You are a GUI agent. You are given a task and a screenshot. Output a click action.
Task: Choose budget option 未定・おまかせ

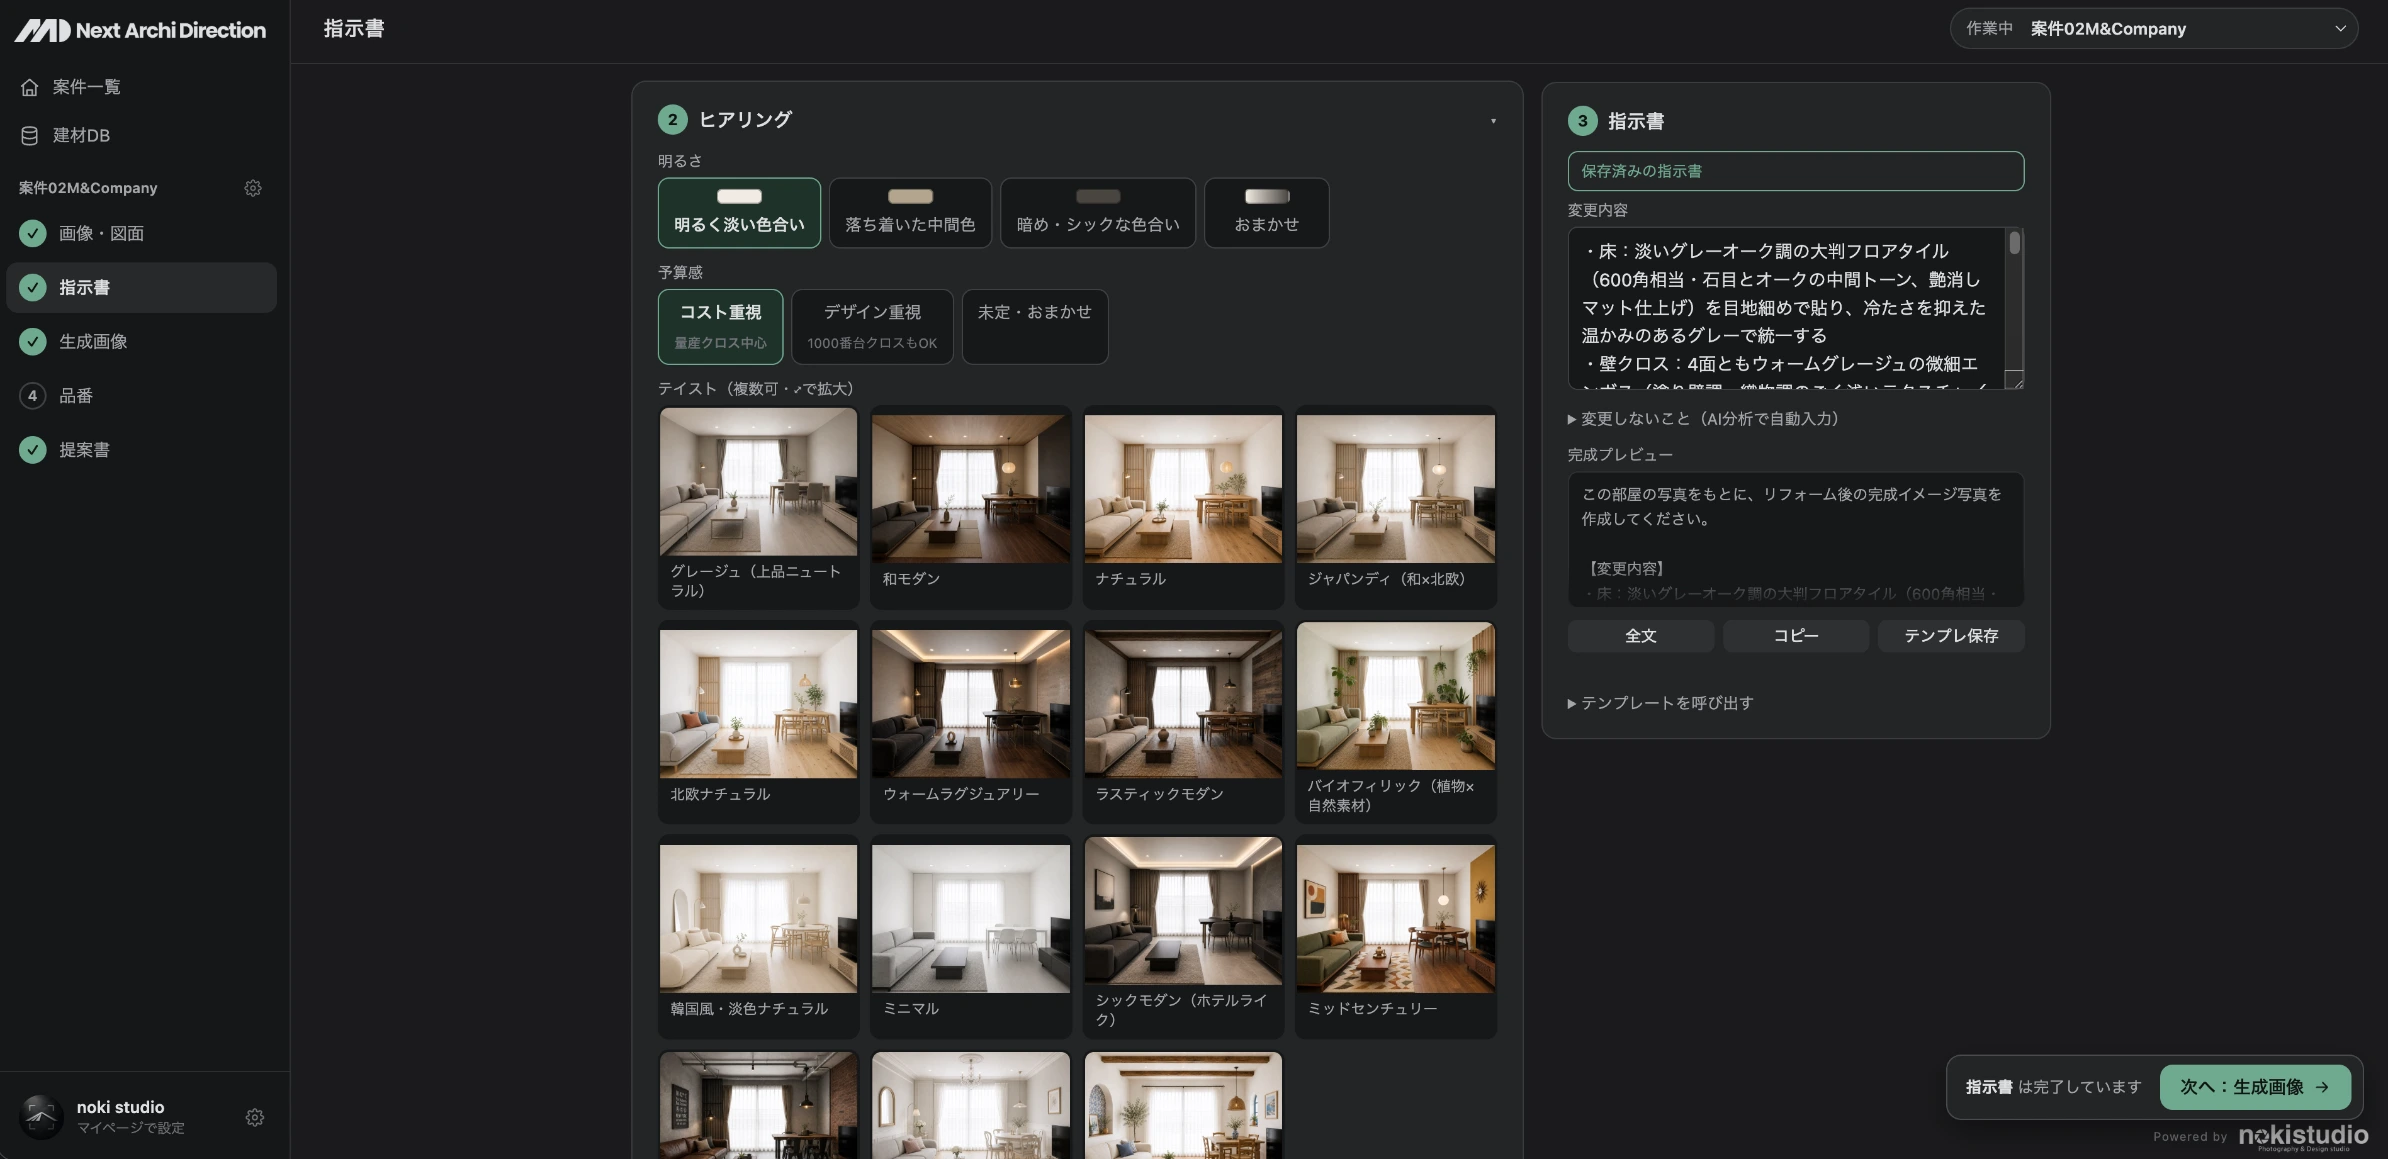coord(1034,327)
